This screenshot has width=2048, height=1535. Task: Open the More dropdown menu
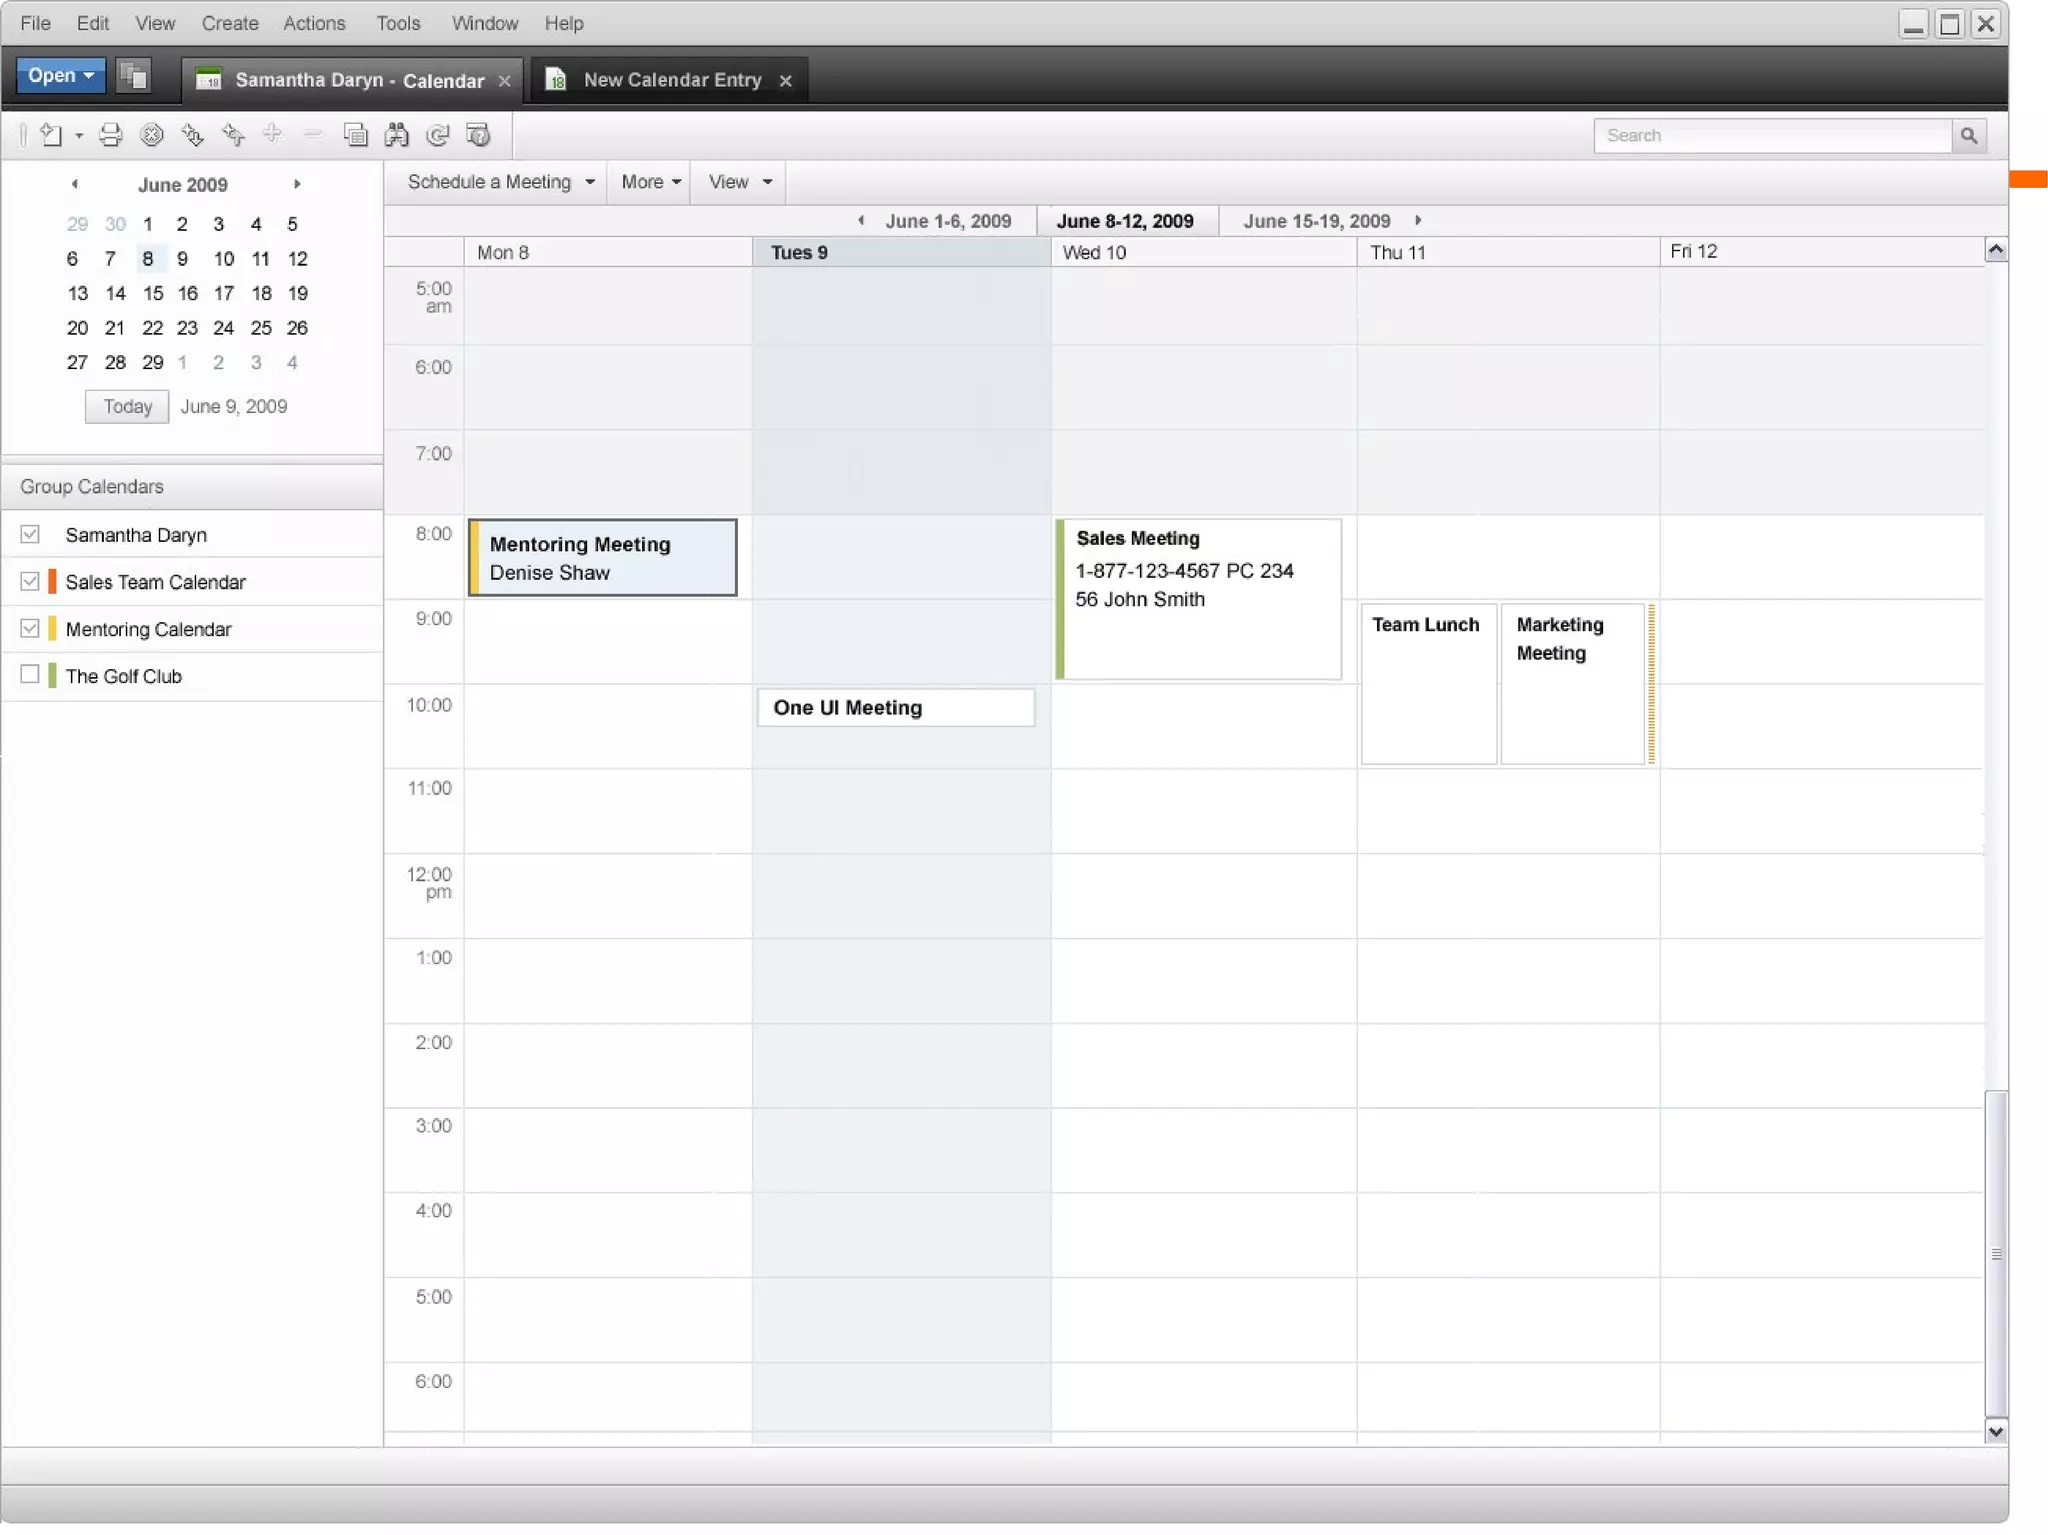coord(650,182)
